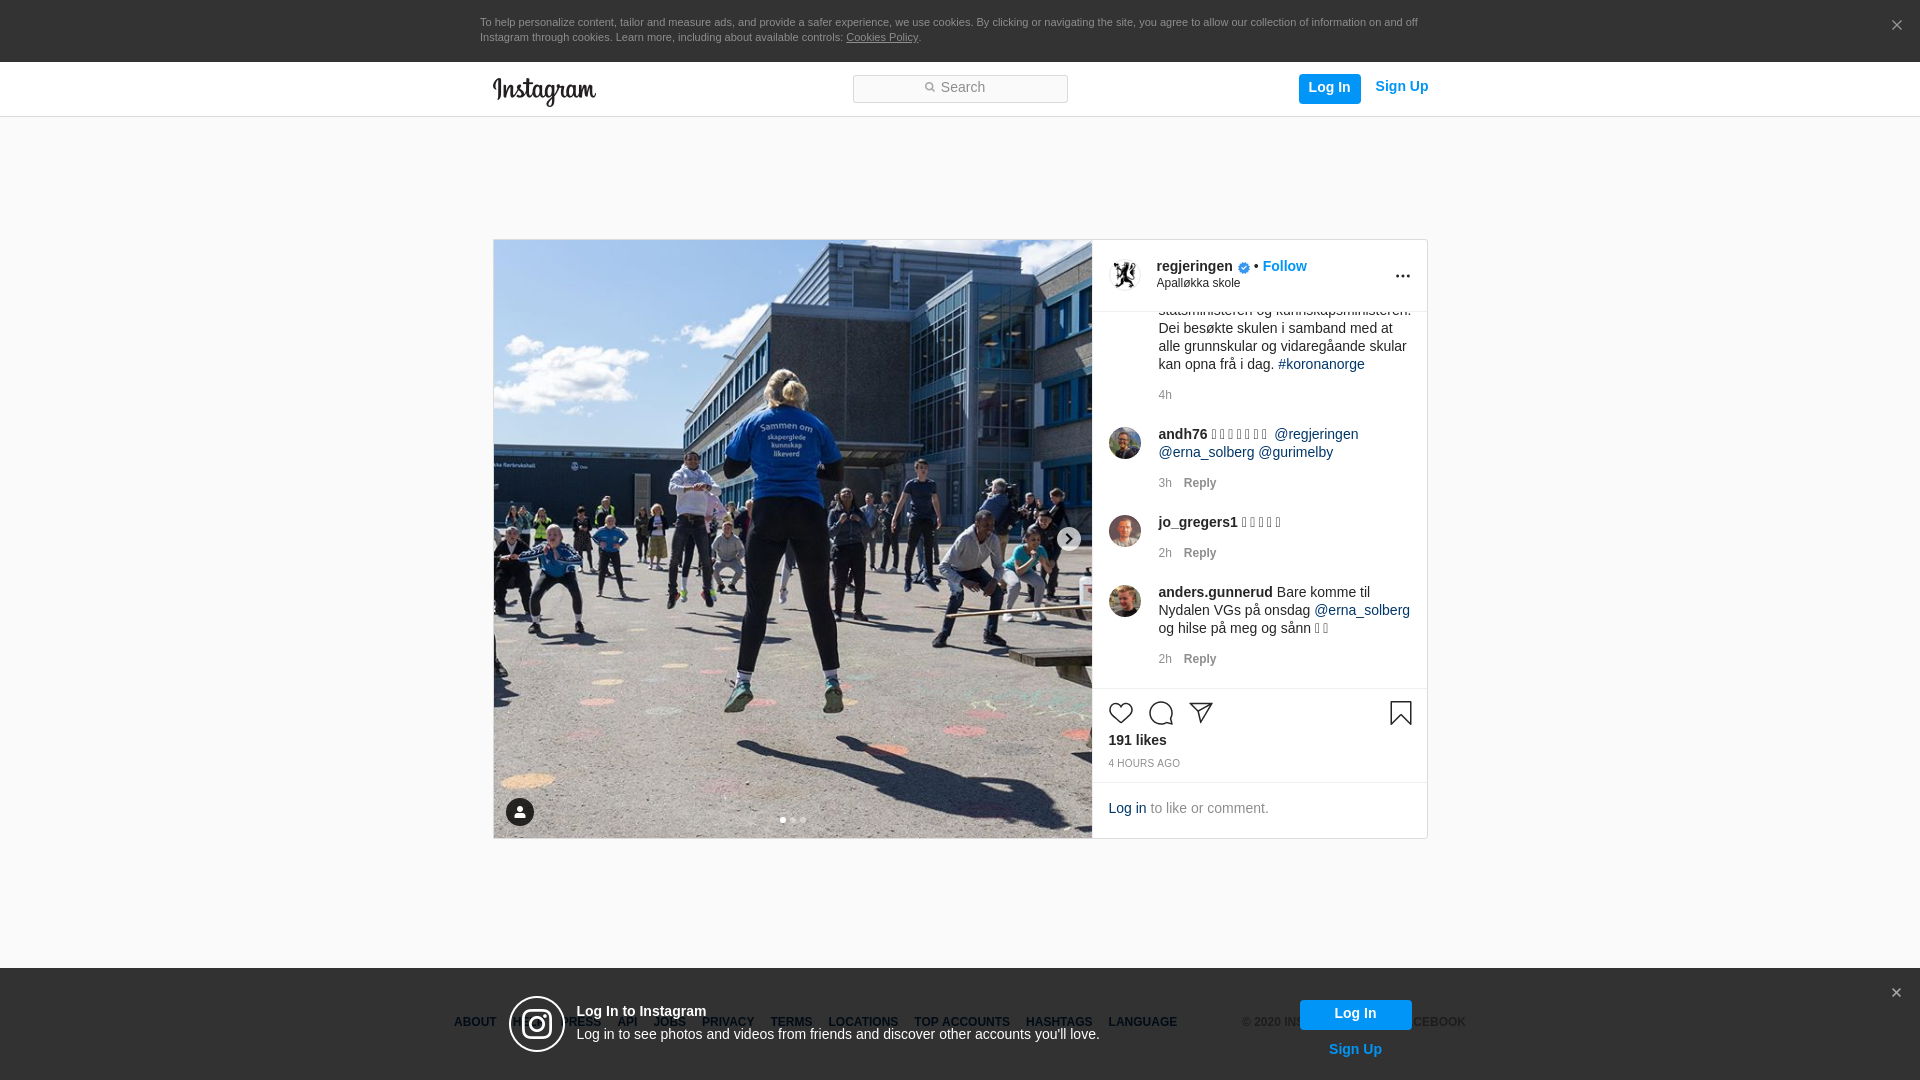Click the 4 HOURS AGO timestamp
1920x1080 pixels.
coord(1144,764)
